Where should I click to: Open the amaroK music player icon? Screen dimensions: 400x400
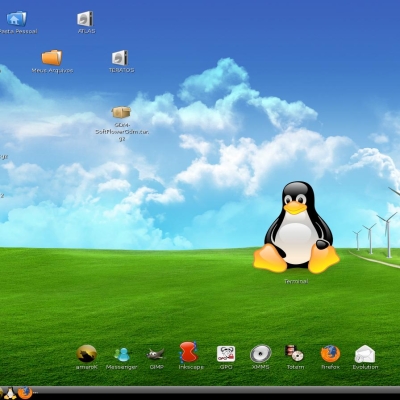(x=87, y=354)
